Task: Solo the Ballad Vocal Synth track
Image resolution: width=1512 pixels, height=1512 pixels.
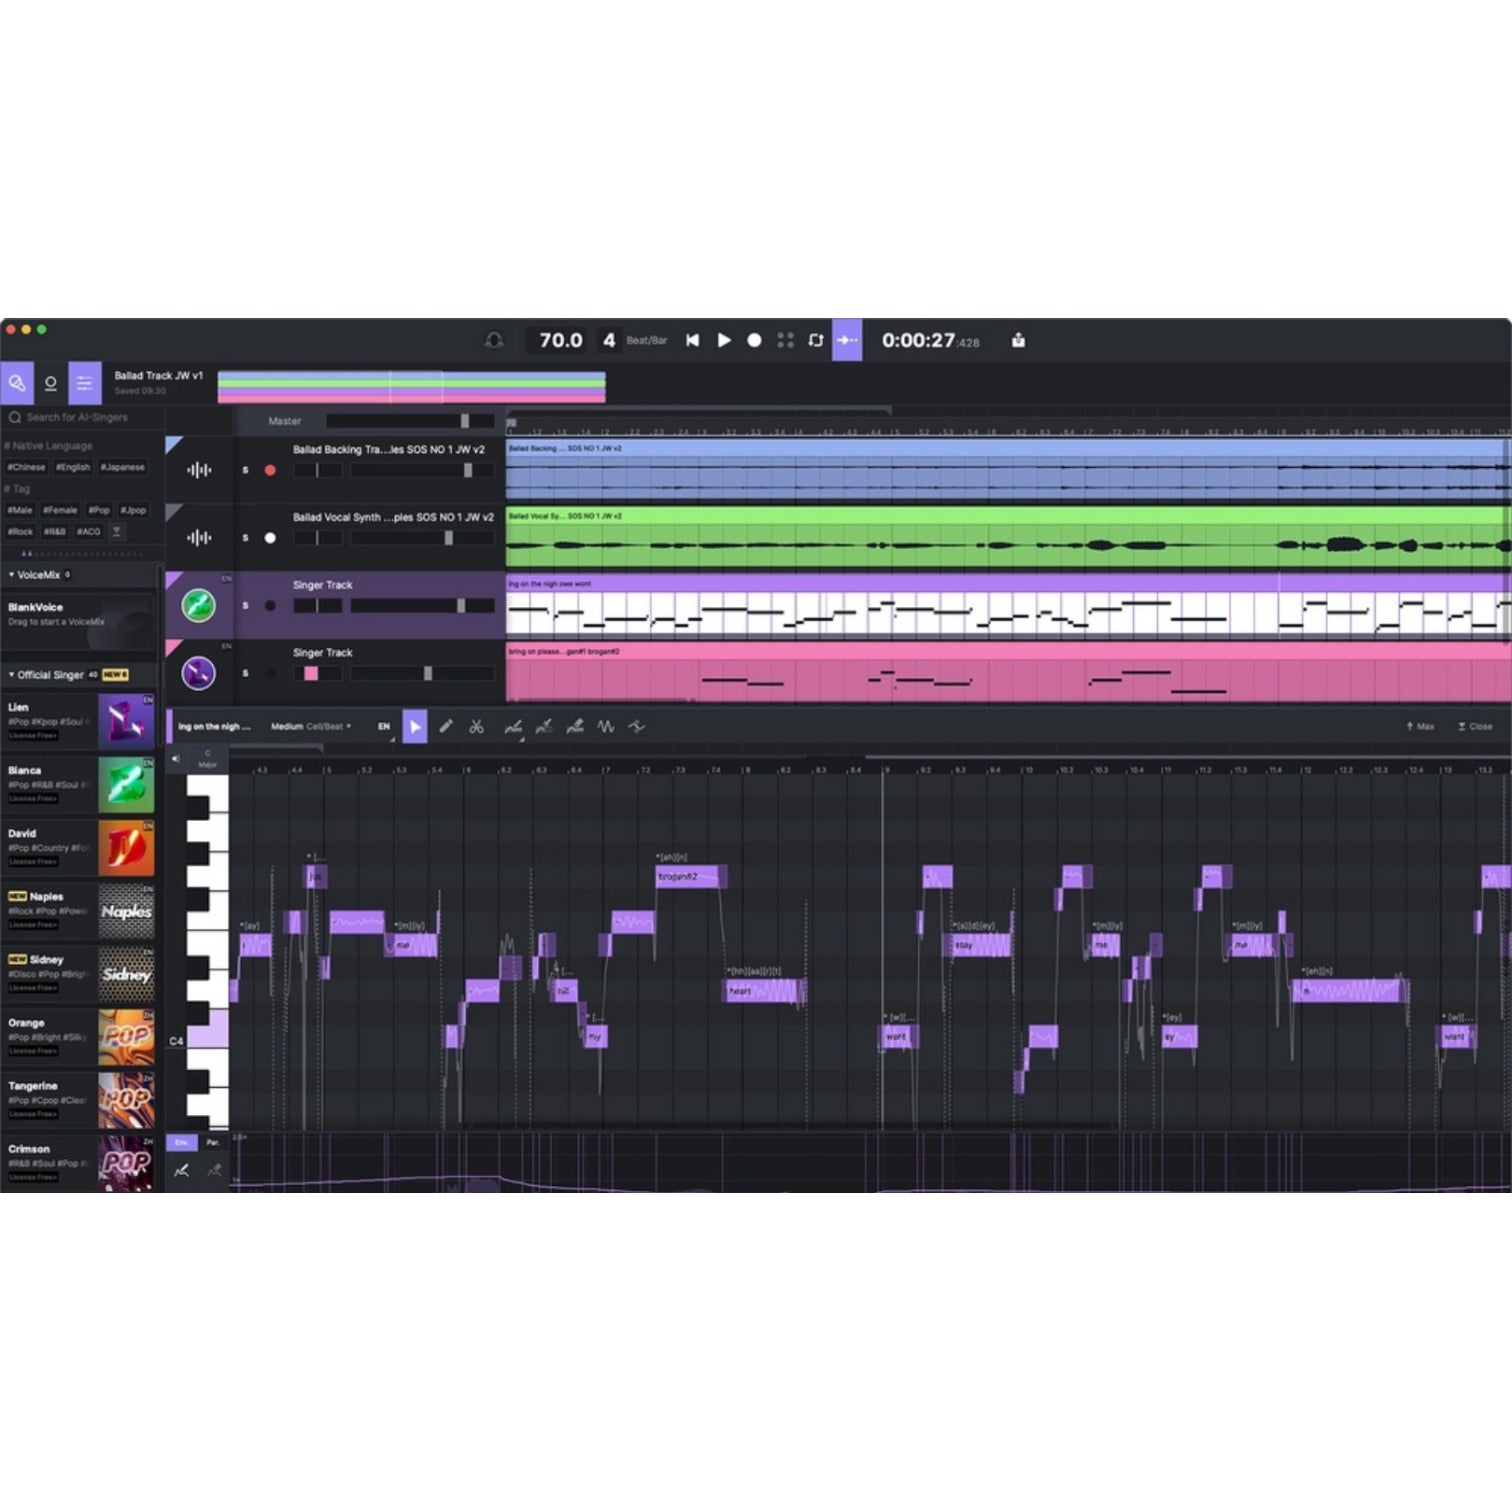Action: coord(245,538)
